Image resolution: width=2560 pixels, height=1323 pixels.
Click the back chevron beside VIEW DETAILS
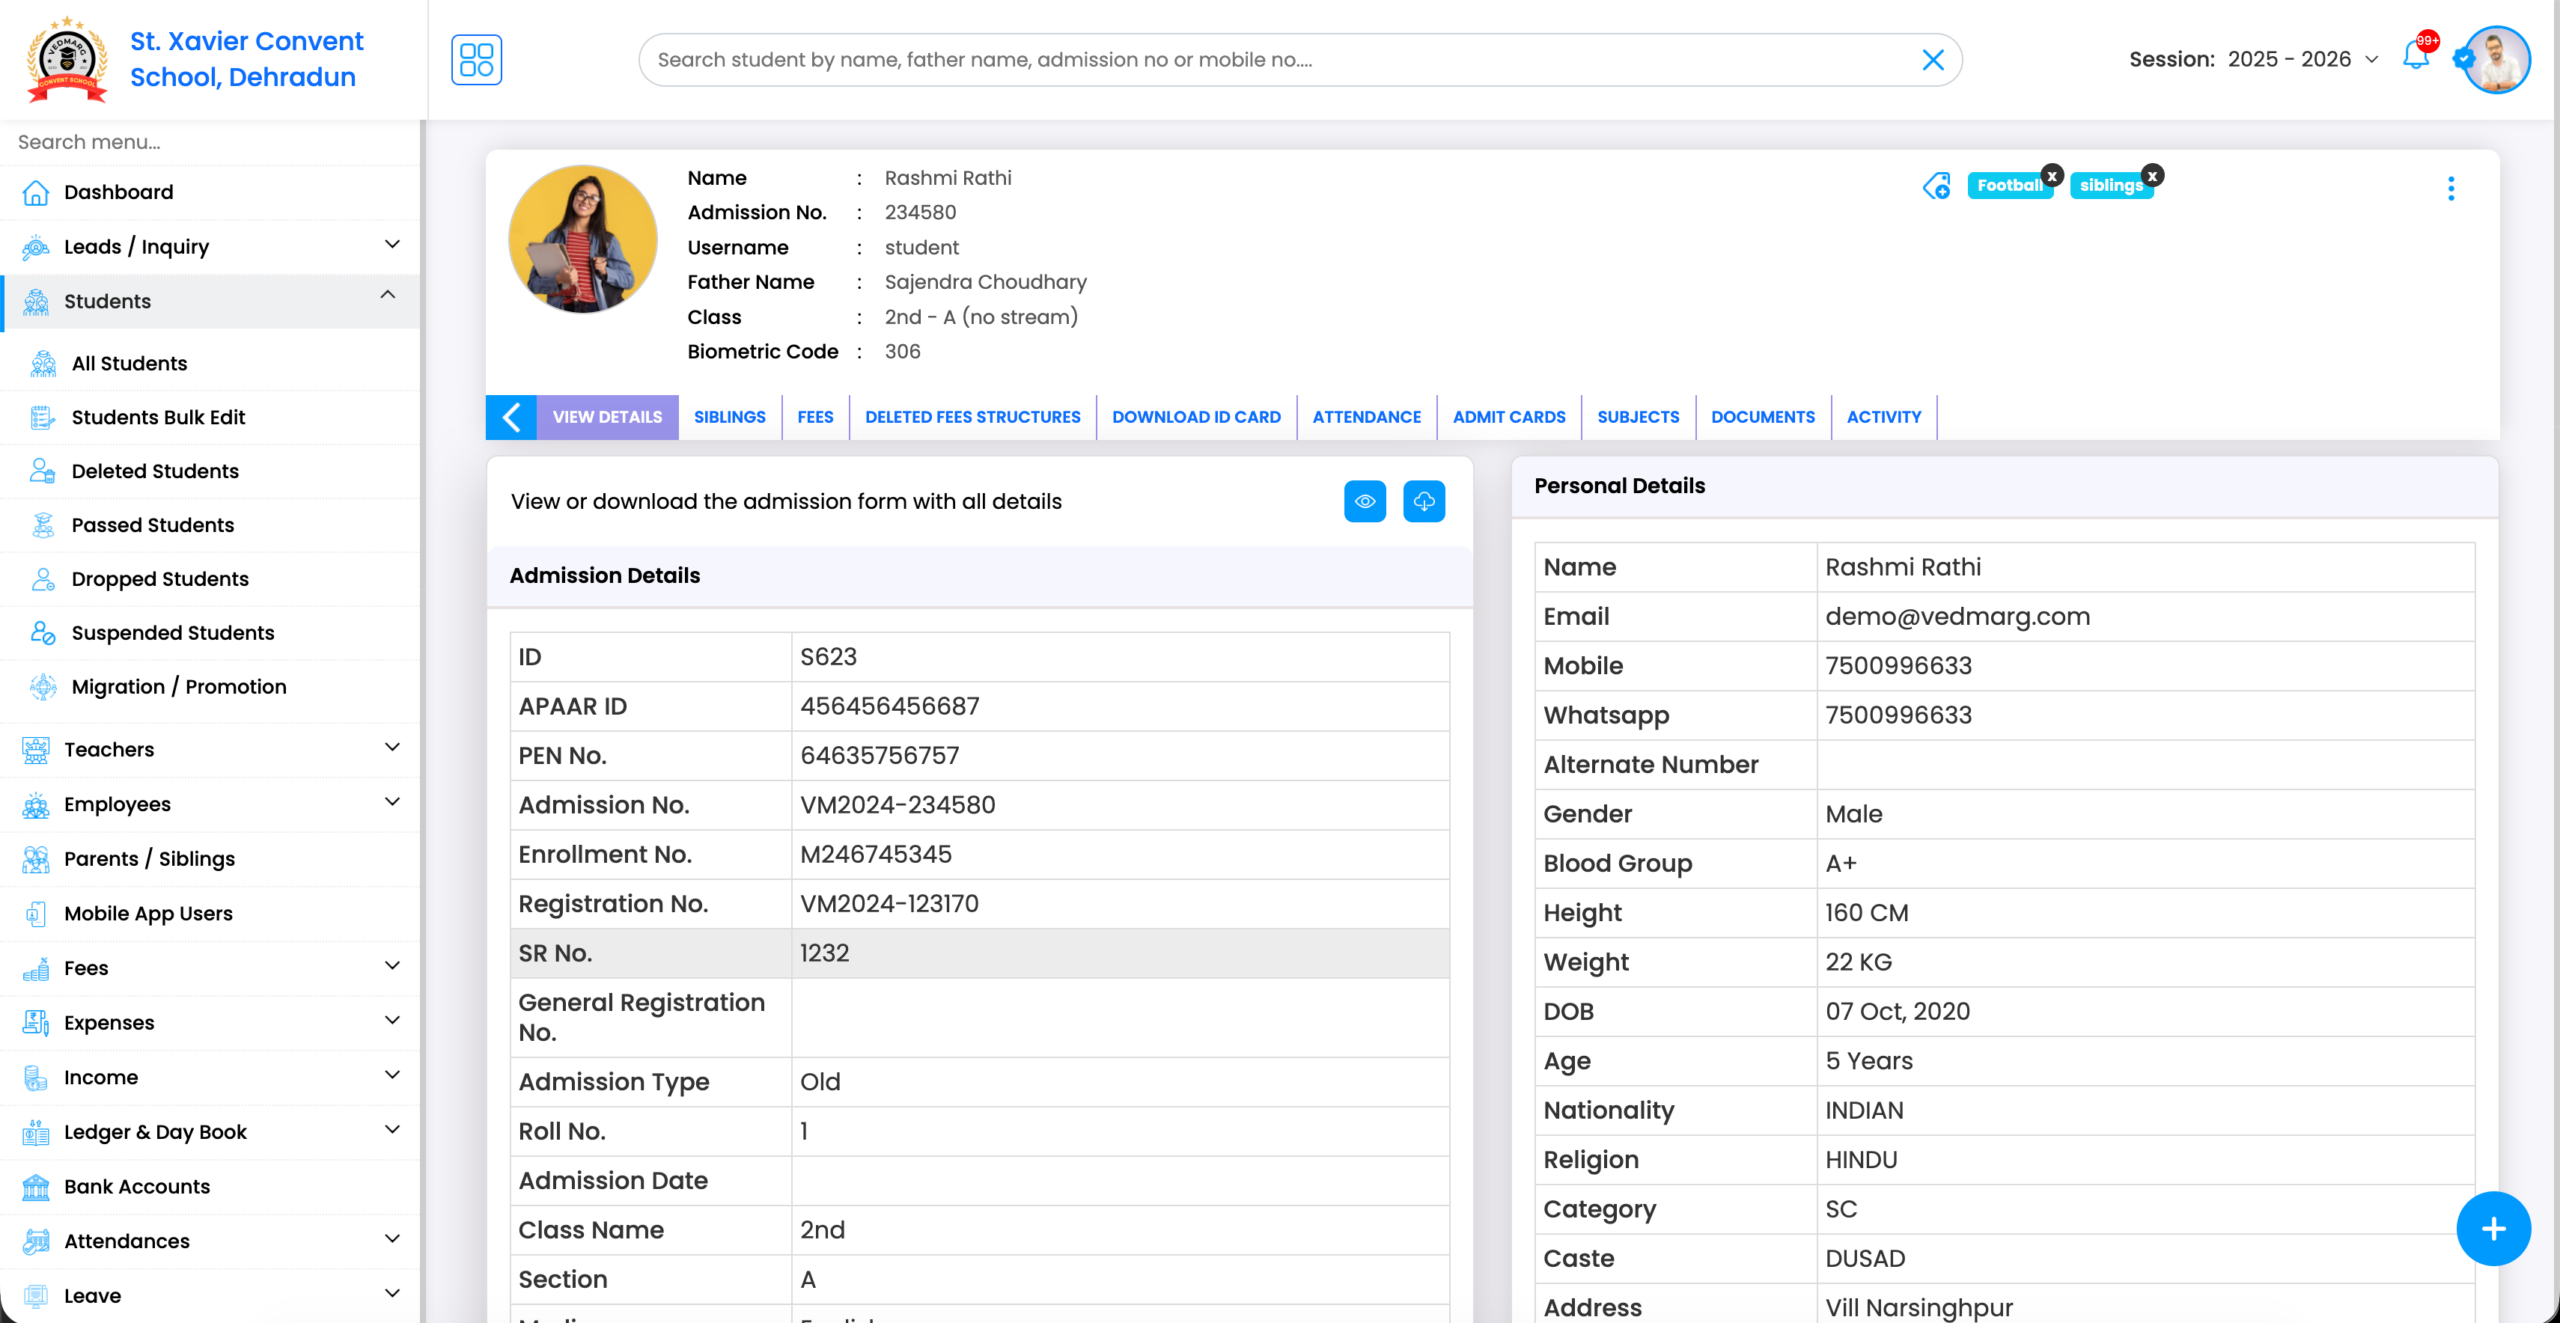[511, 417]
